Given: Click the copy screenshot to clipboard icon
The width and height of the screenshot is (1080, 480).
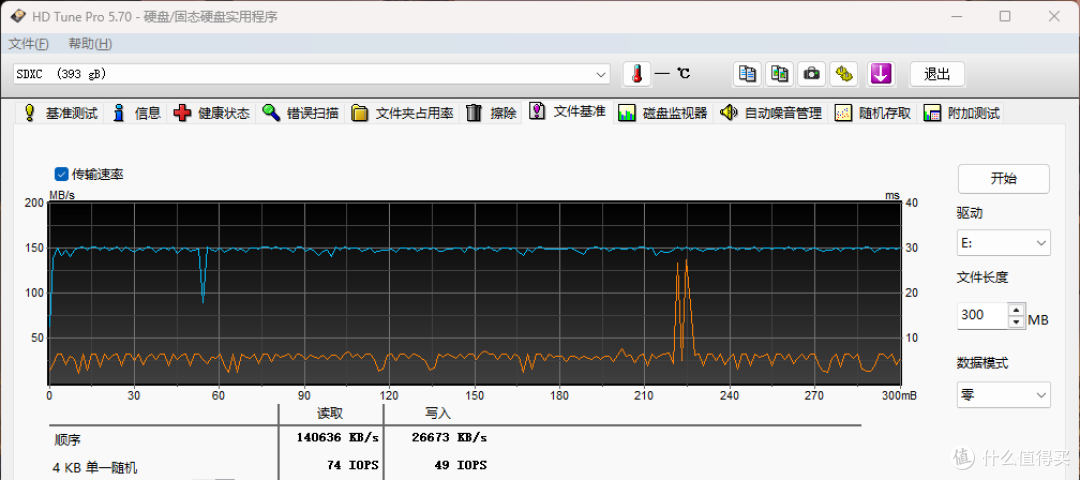Looking at the screenshot, I should 780,74.
